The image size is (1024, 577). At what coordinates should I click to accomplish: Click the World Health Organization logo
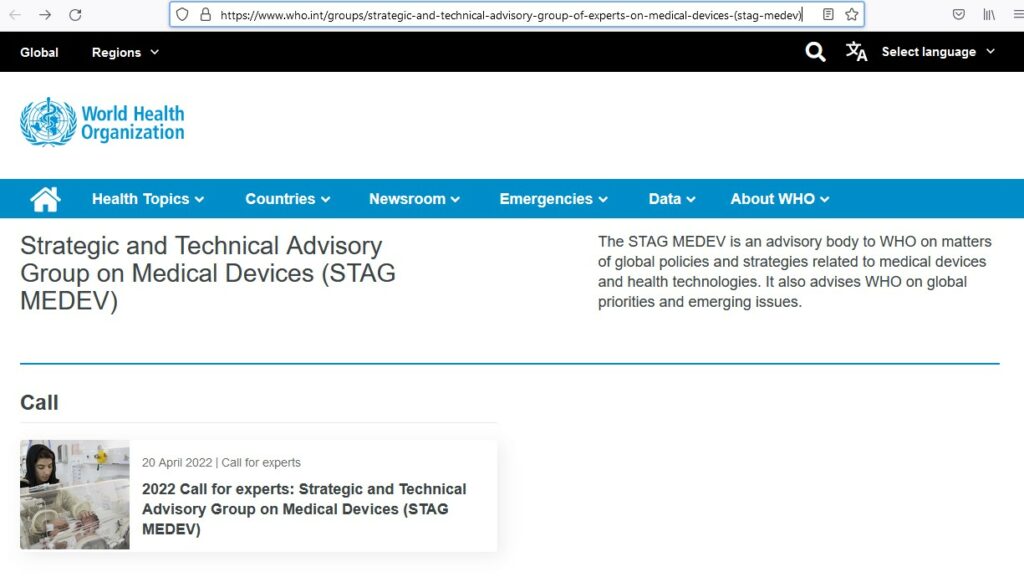click(102, 122)
